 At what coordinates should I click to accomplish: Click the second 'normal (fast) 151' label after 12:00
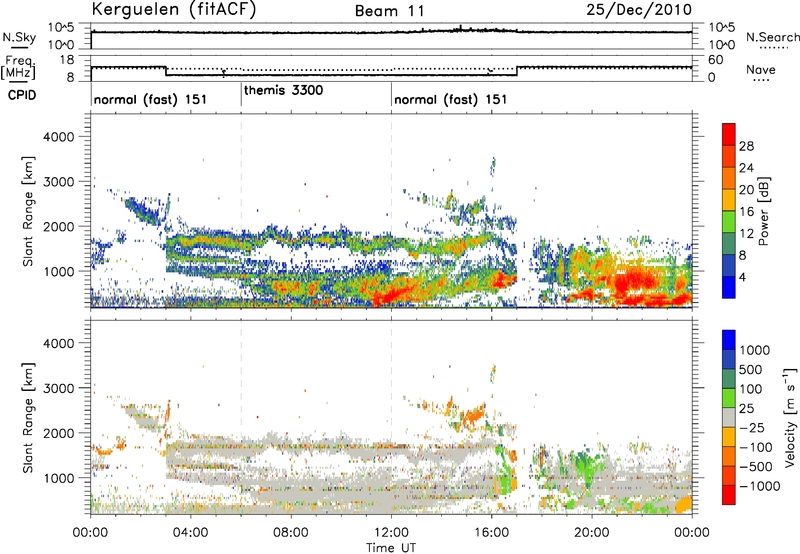[x=451, y=99]
